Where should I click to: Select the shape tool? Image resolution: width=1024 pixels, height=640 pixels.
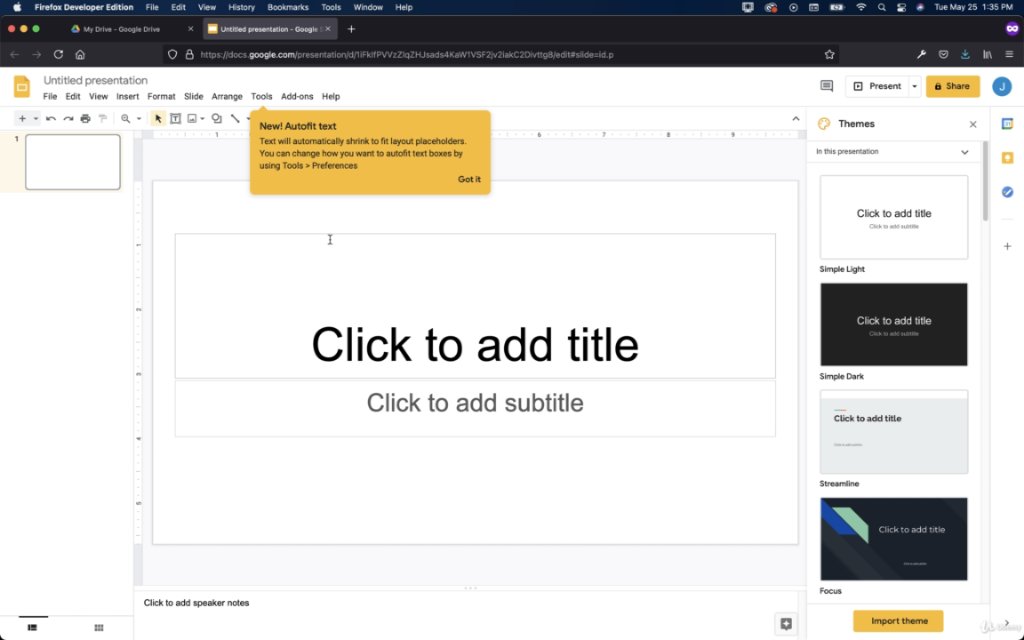tap(217, 119)
